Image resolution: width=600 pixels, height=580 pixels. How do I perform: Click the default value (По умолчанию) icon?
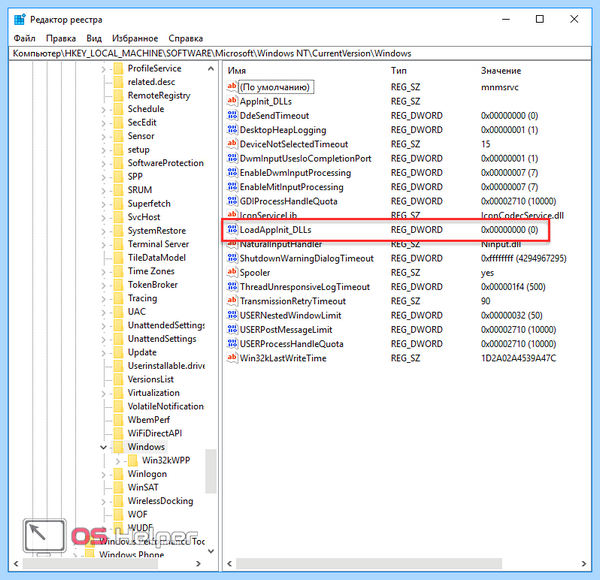[232, 87]
